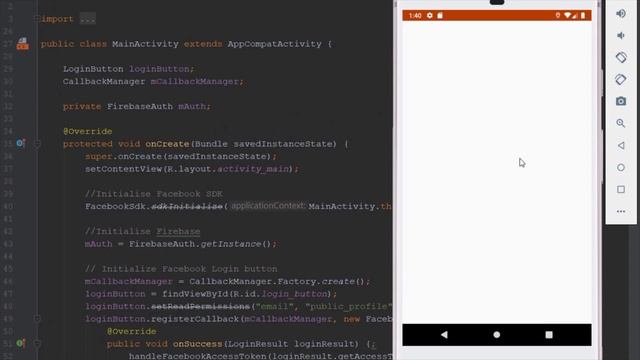The height and width of the screenshot is (360, 640).
Task: Click emulator toolbar Home circle icon
Action: point(621,167)
